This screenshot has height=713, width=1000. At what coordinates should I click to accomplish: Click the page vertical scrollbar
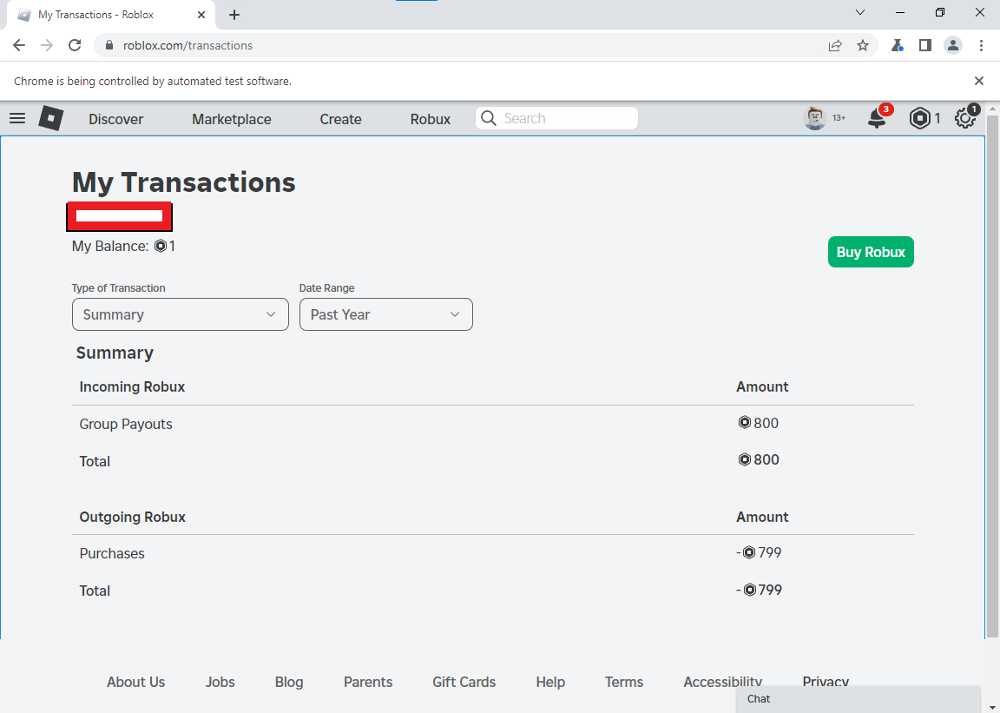coord(992,376)
